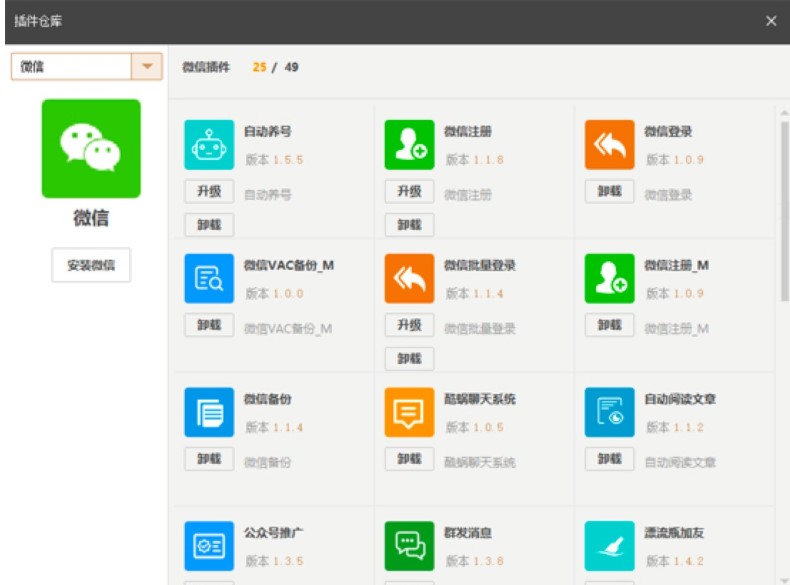Select the 微信VAC备份_M plugin icon
The image size is (790, 585).
click(209, 279)
